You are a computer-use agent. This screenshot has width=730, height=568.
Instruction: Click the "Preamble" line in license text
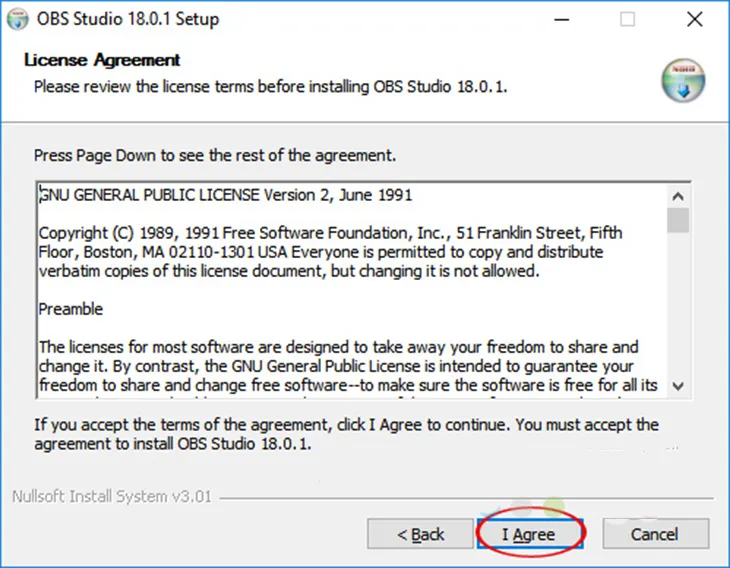(71, 309)
